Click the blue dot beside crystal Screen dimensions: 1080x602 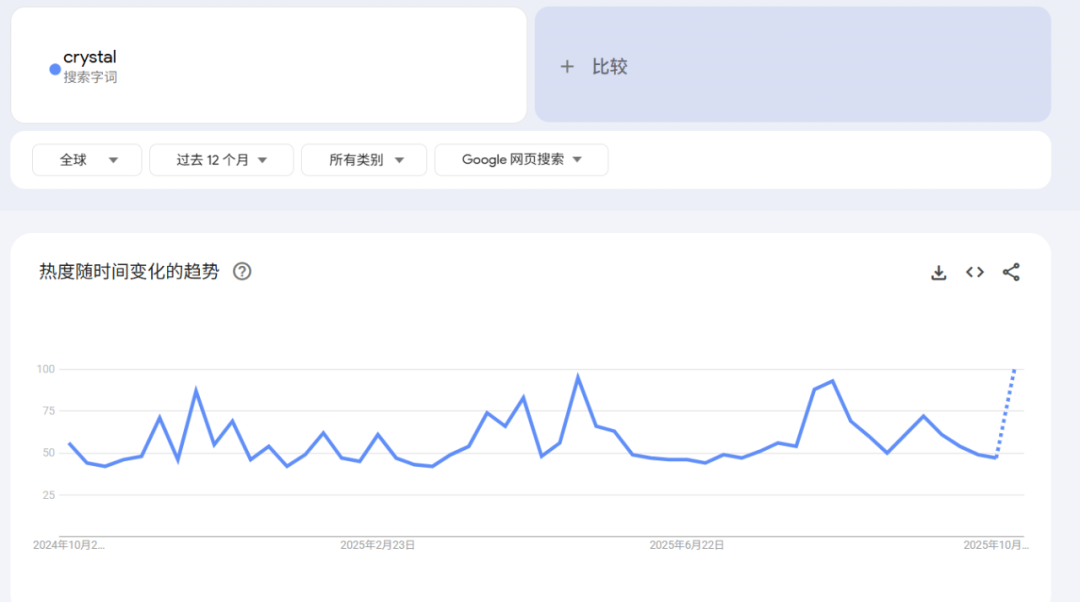pos(53,69)
